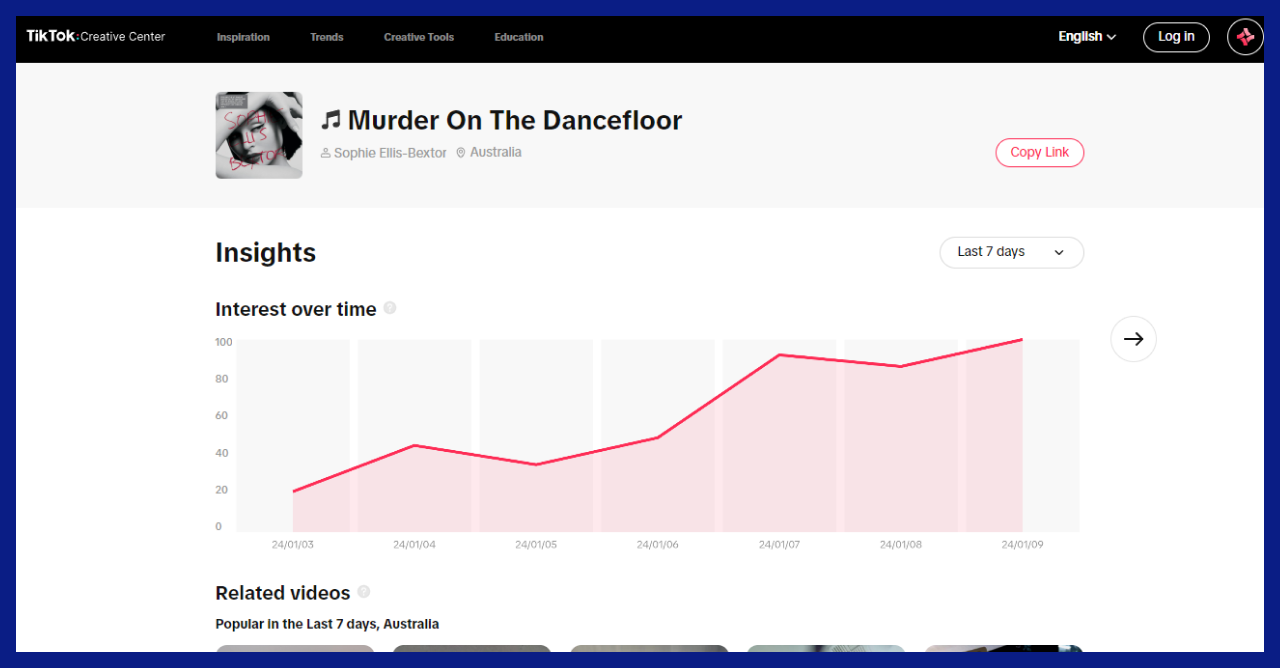Click the chart peak at 24/01/09

pyautogui.click(x=1022, y=340)
